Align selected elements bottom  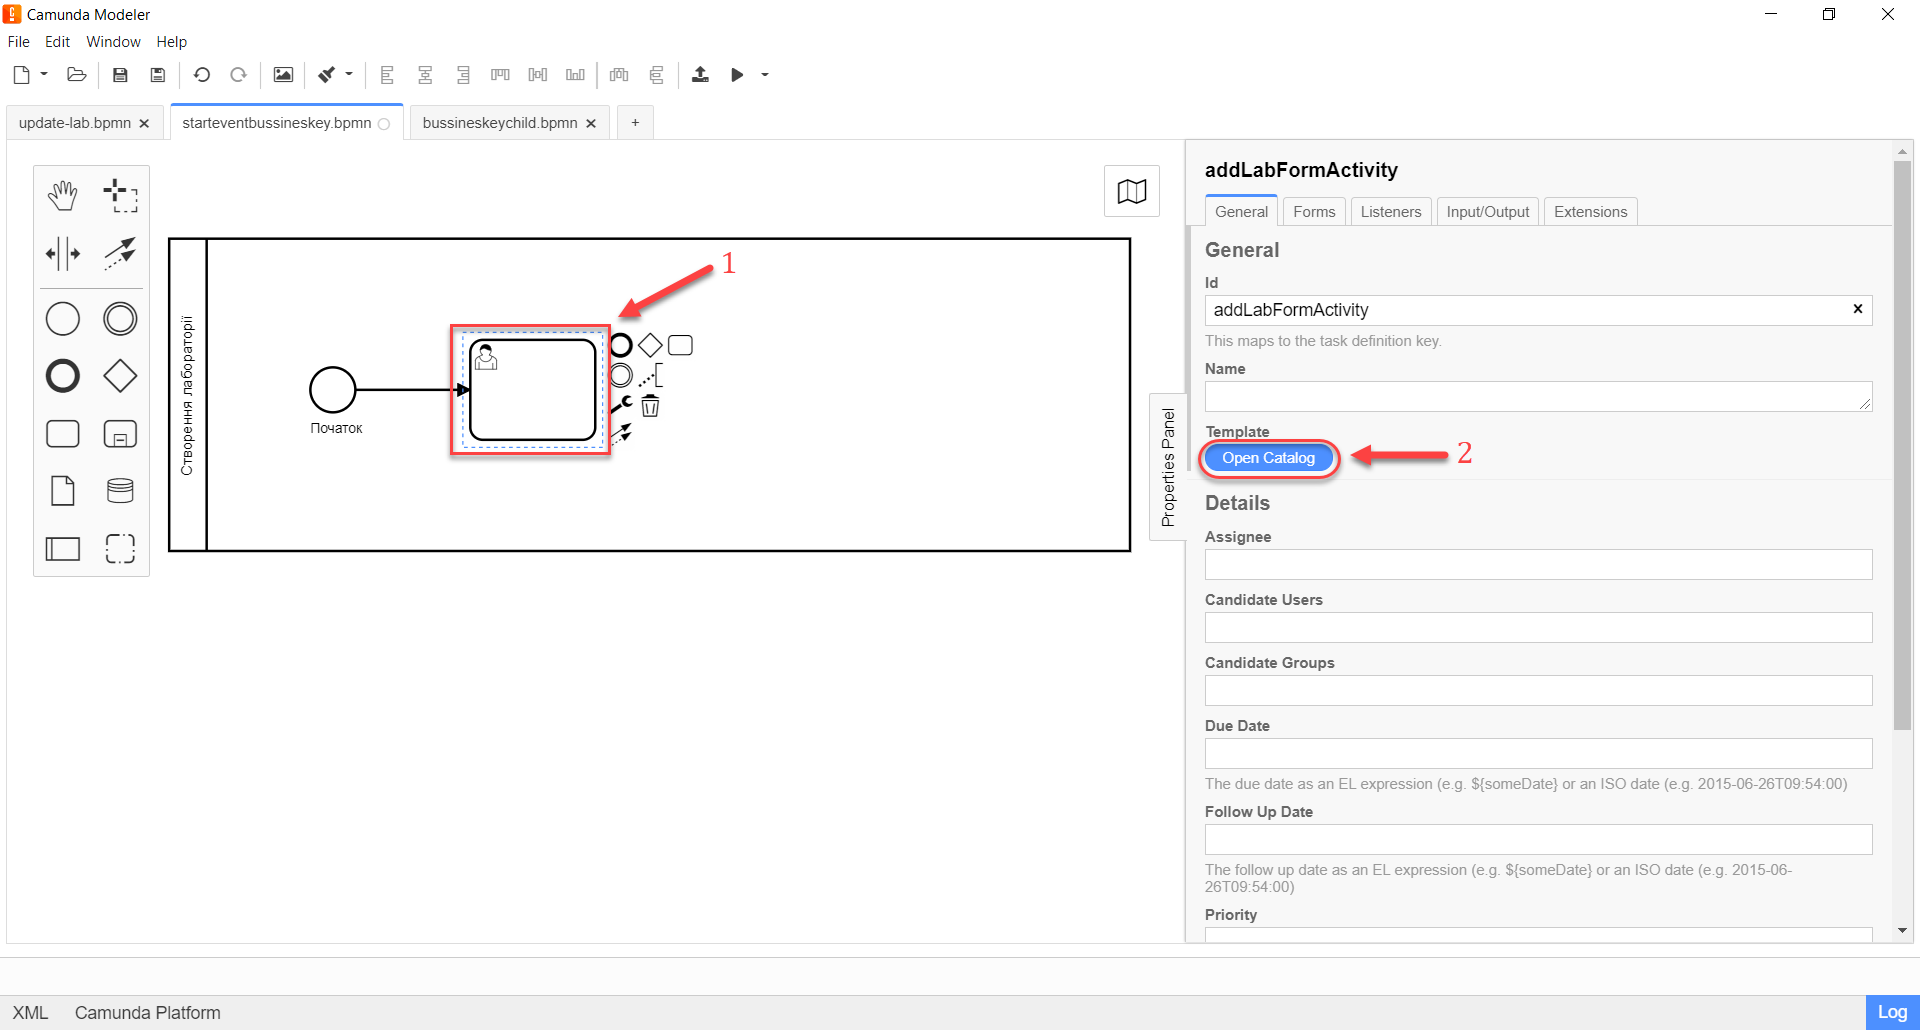(x=575, y=75)
